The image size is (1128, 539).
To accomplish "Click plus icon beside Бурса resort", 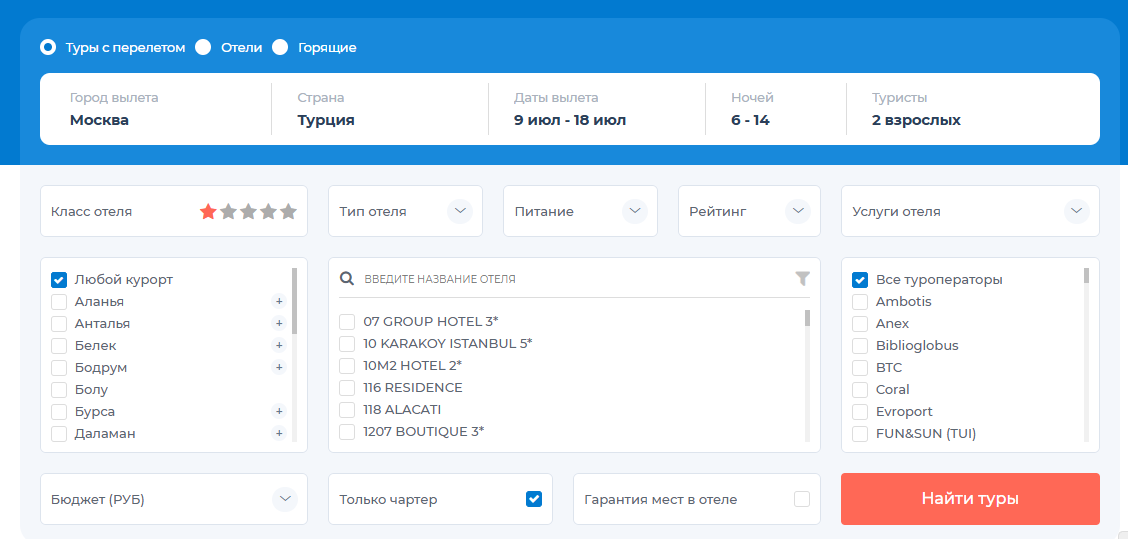I will pyautogui.click(x=279, y=411).
